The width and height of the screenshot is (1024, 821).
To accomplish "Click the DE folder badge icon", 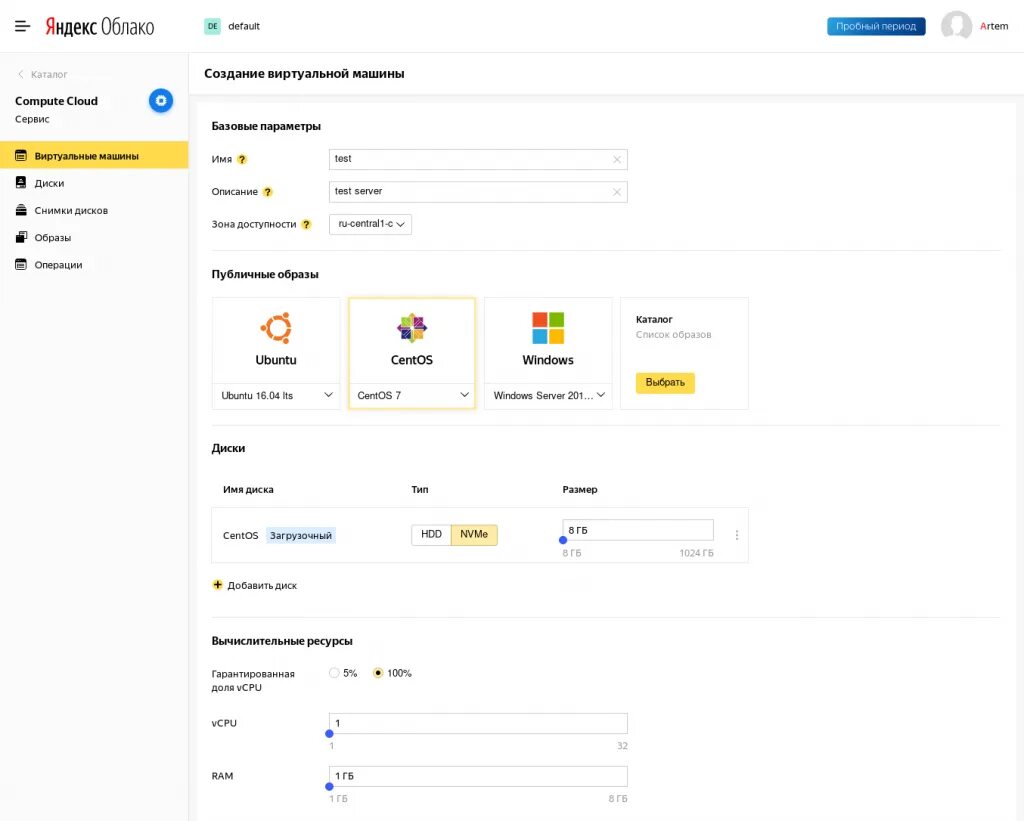I will point(212,26).
